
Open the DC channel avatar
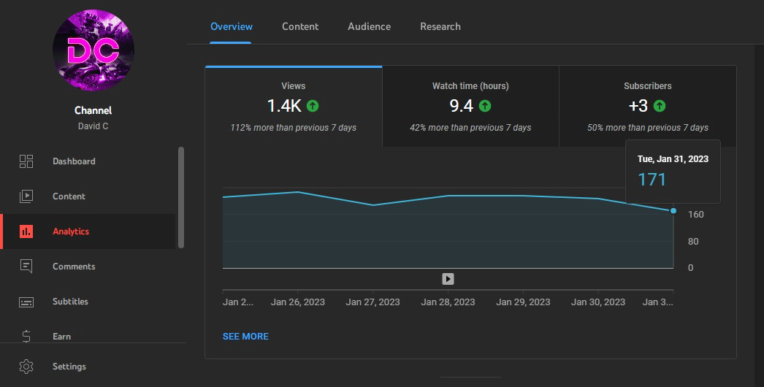pyautogui.click(x=93, y=50)
